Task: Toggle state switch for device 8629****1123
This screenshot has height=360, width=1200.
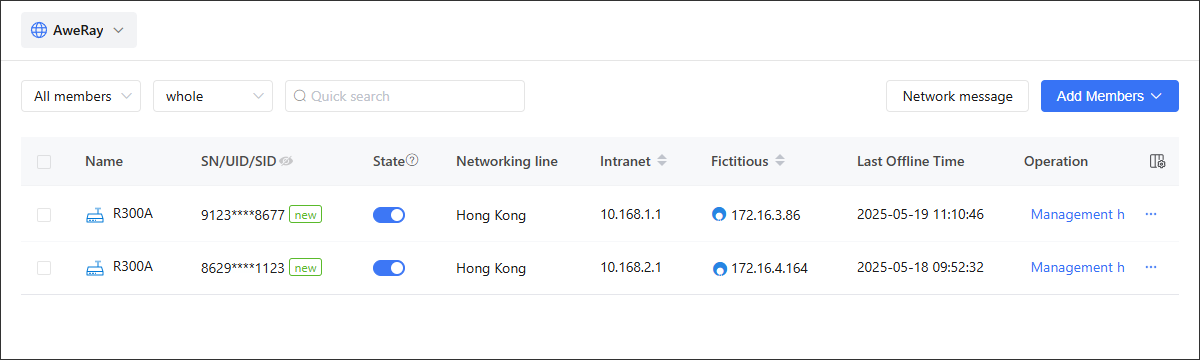Action: (x=389, y=267)
